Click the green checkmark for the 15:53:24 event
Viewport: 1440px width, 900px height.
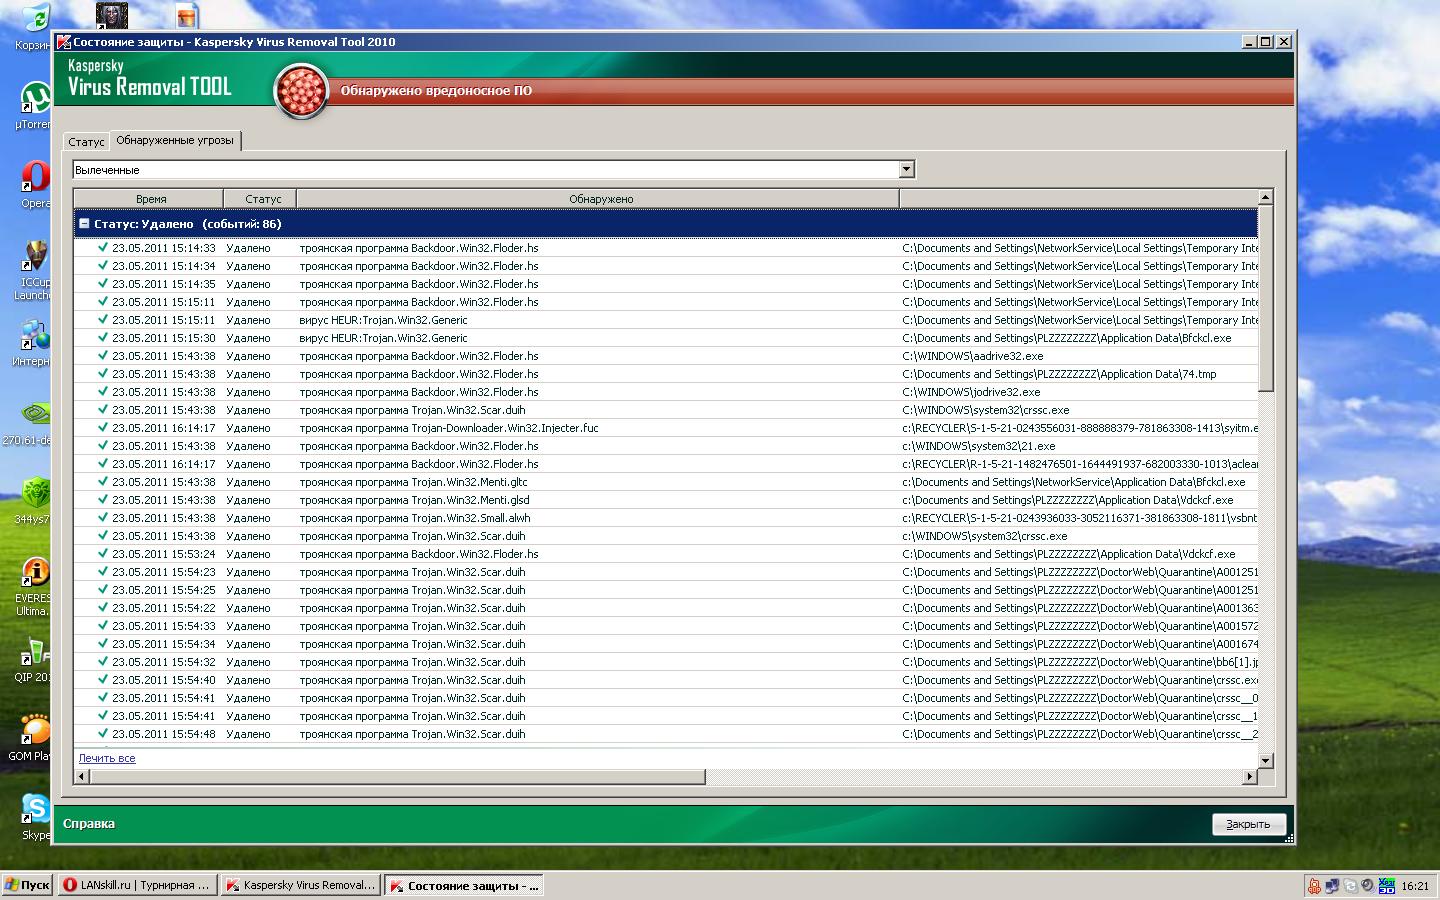(x=102, y=553)
